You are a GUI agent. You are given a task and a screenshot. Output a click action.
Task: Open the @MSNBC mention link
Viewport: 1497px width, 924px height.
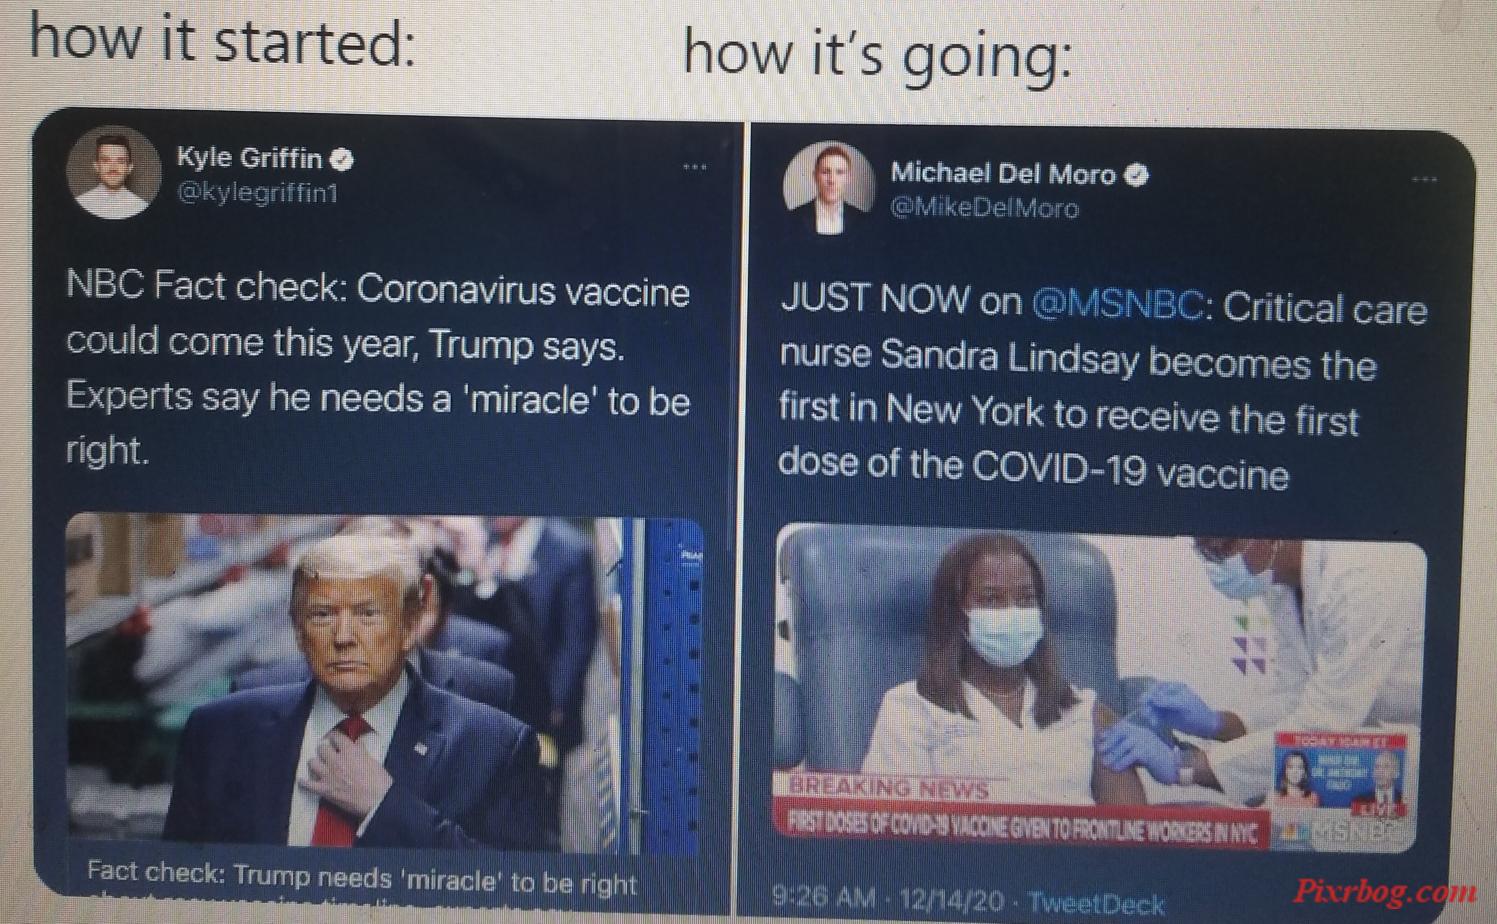coord(1116,303)
